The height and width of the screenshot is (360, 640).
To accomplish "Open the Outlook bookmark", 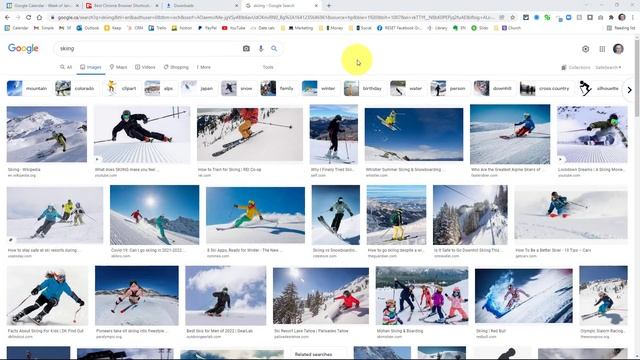I will point(88,28).
